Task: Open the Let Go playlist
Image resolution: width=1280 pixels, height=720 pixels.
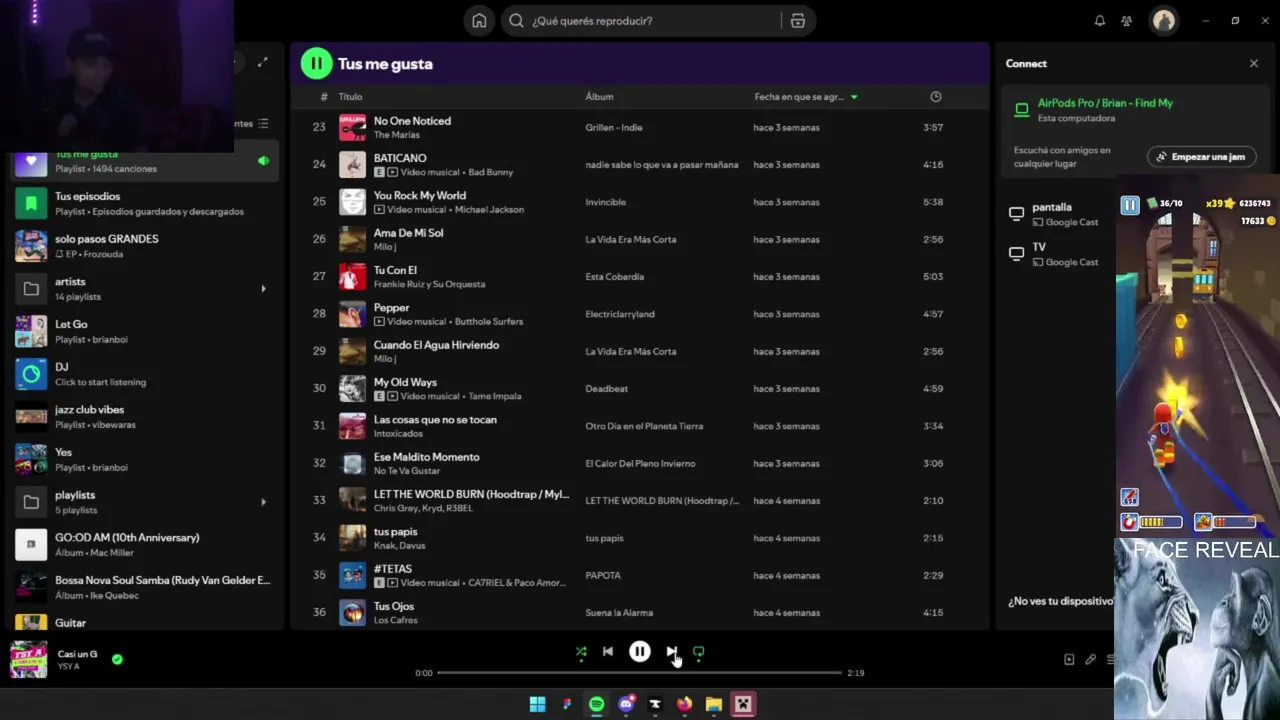Action: tap(146, 331)
